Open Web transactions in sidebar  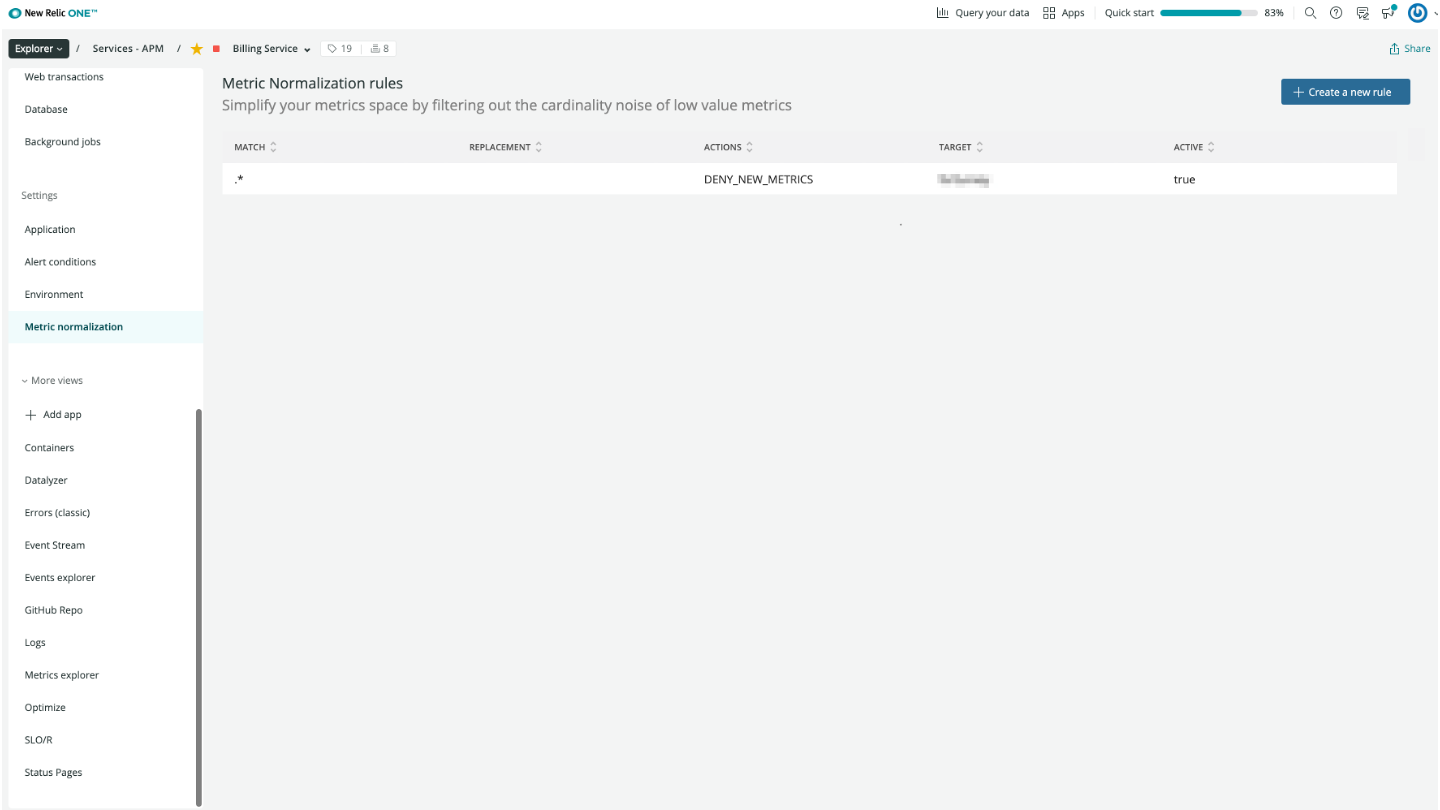click(64, 77)
